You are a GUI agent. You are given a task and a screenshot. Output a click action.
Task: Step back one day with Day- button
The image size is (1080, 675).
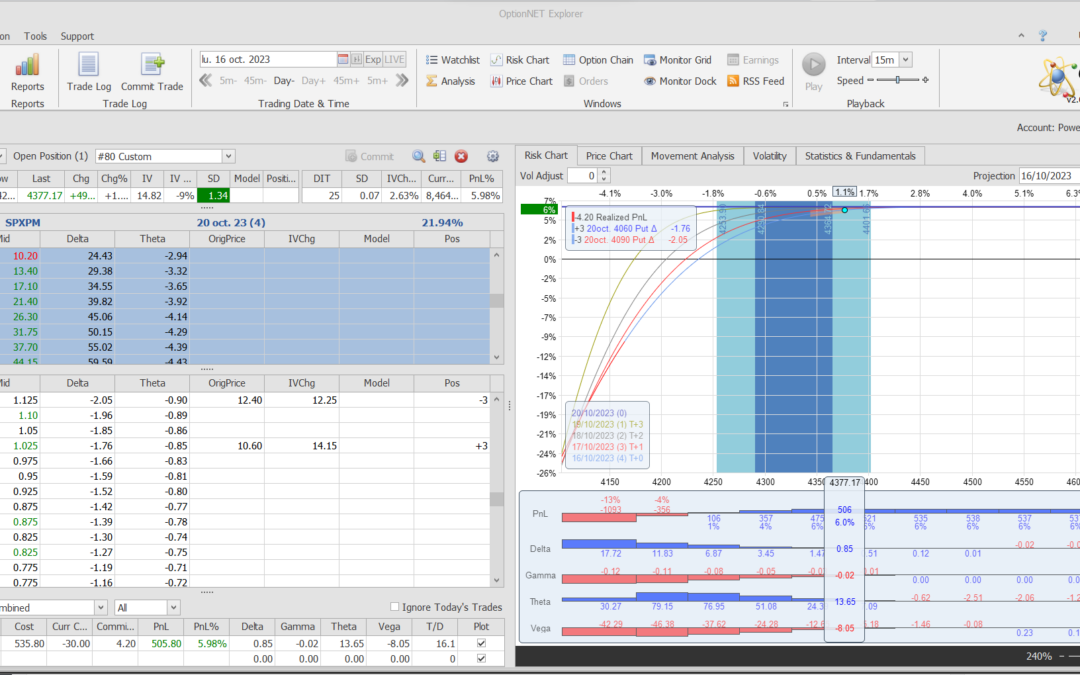point(284,81)
